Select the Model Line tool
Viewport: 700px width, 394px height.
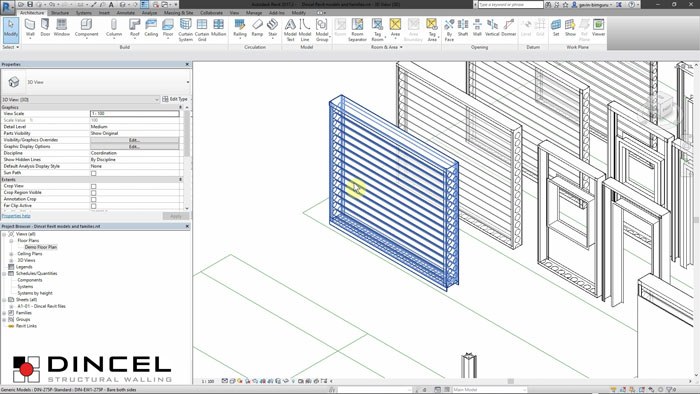[305, 30]
